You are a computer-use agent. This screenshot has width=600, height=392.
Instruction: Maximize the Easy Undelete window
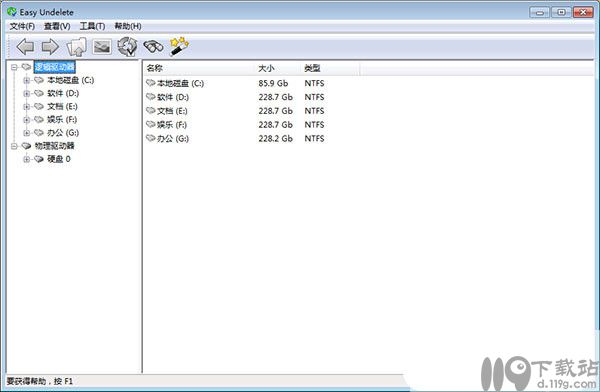pyautogui.click(x=561, y=12)
